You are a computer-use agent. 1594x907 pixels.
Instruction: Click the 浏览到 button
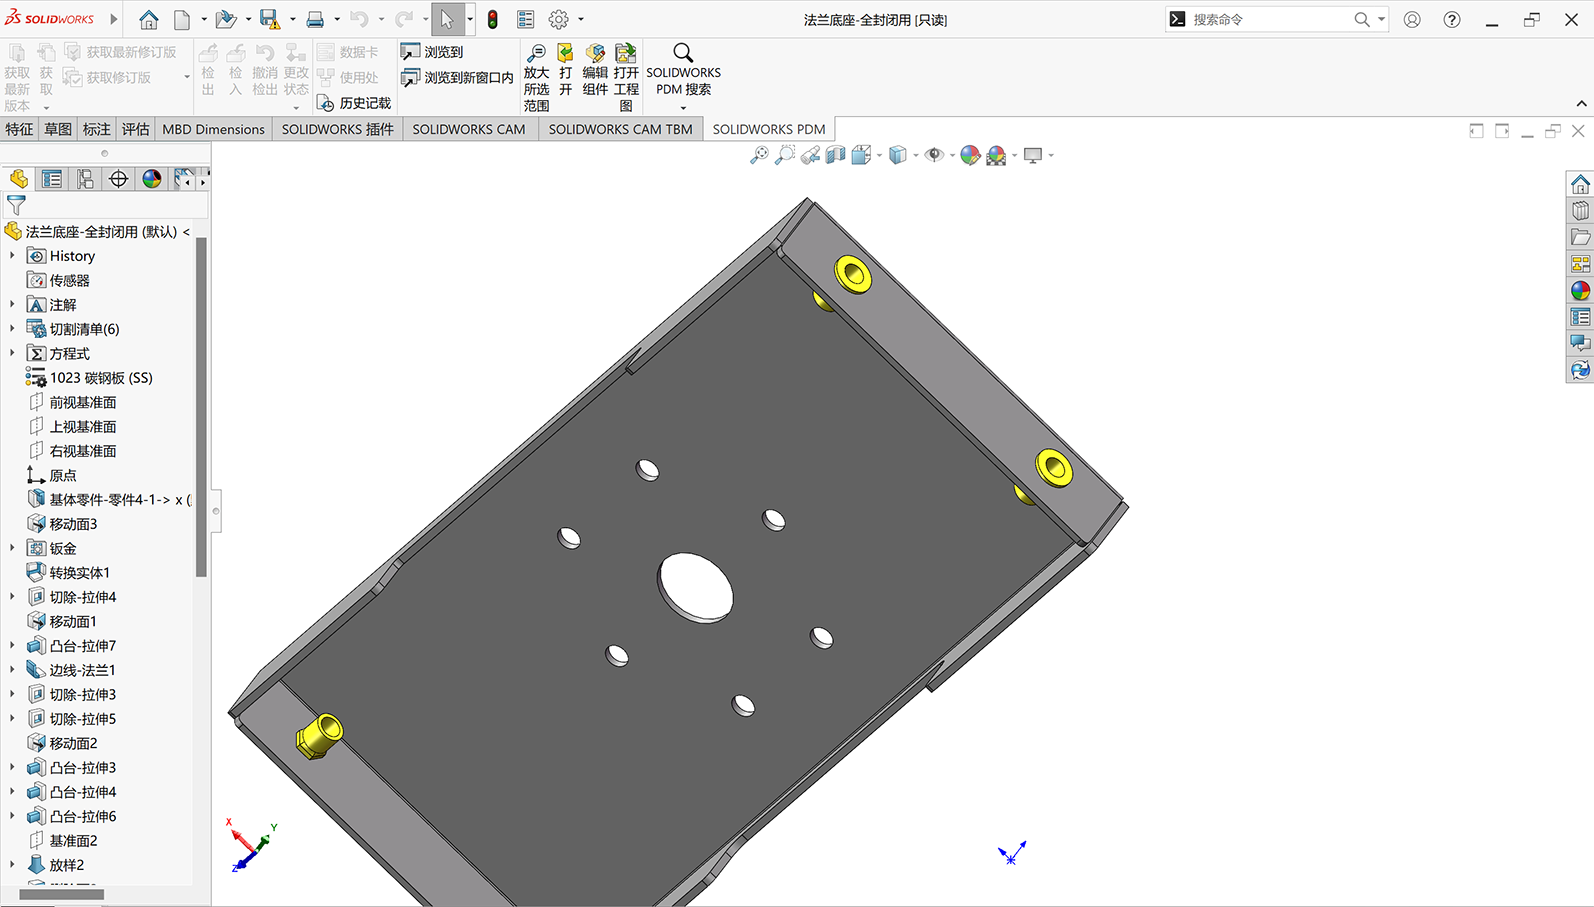tap(432, 52)
